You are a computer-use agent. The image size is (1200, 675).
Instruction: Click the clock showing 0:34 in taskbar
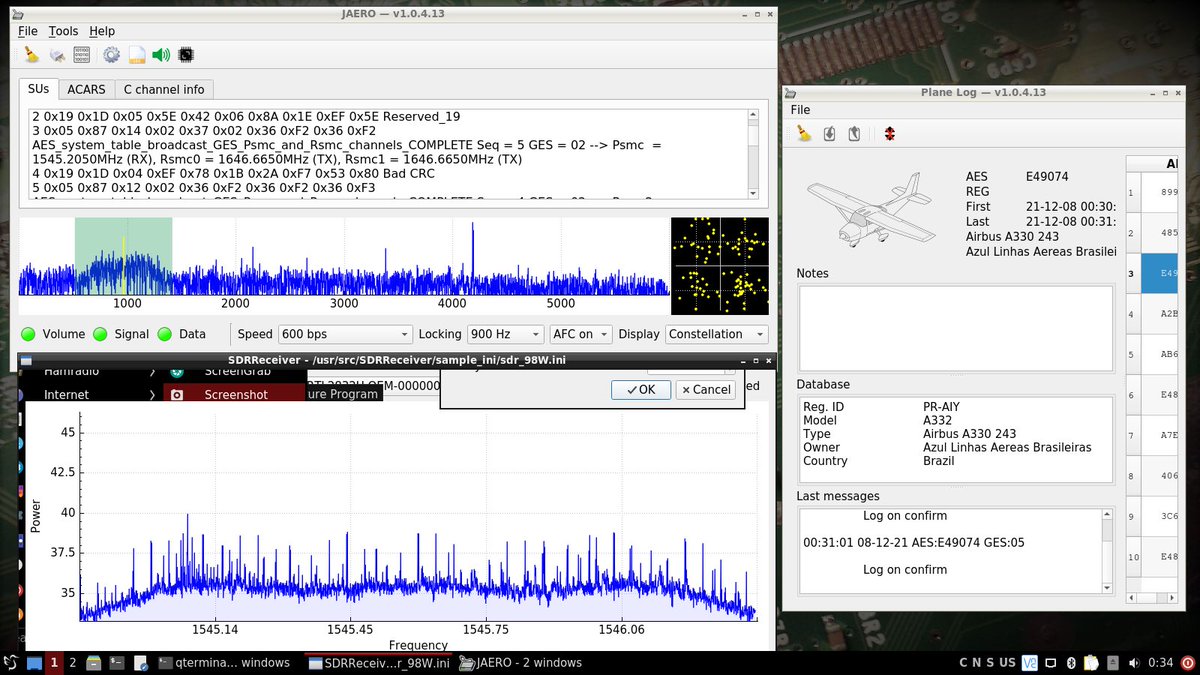[1160, 662]
